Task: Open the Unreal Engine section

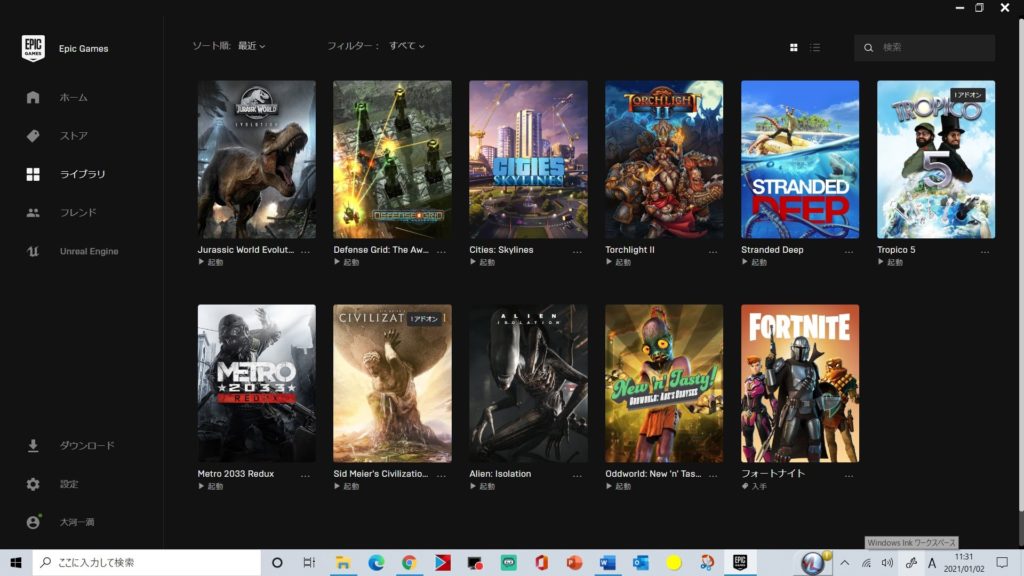Action: pyautogui.click(x=89, y=251)
